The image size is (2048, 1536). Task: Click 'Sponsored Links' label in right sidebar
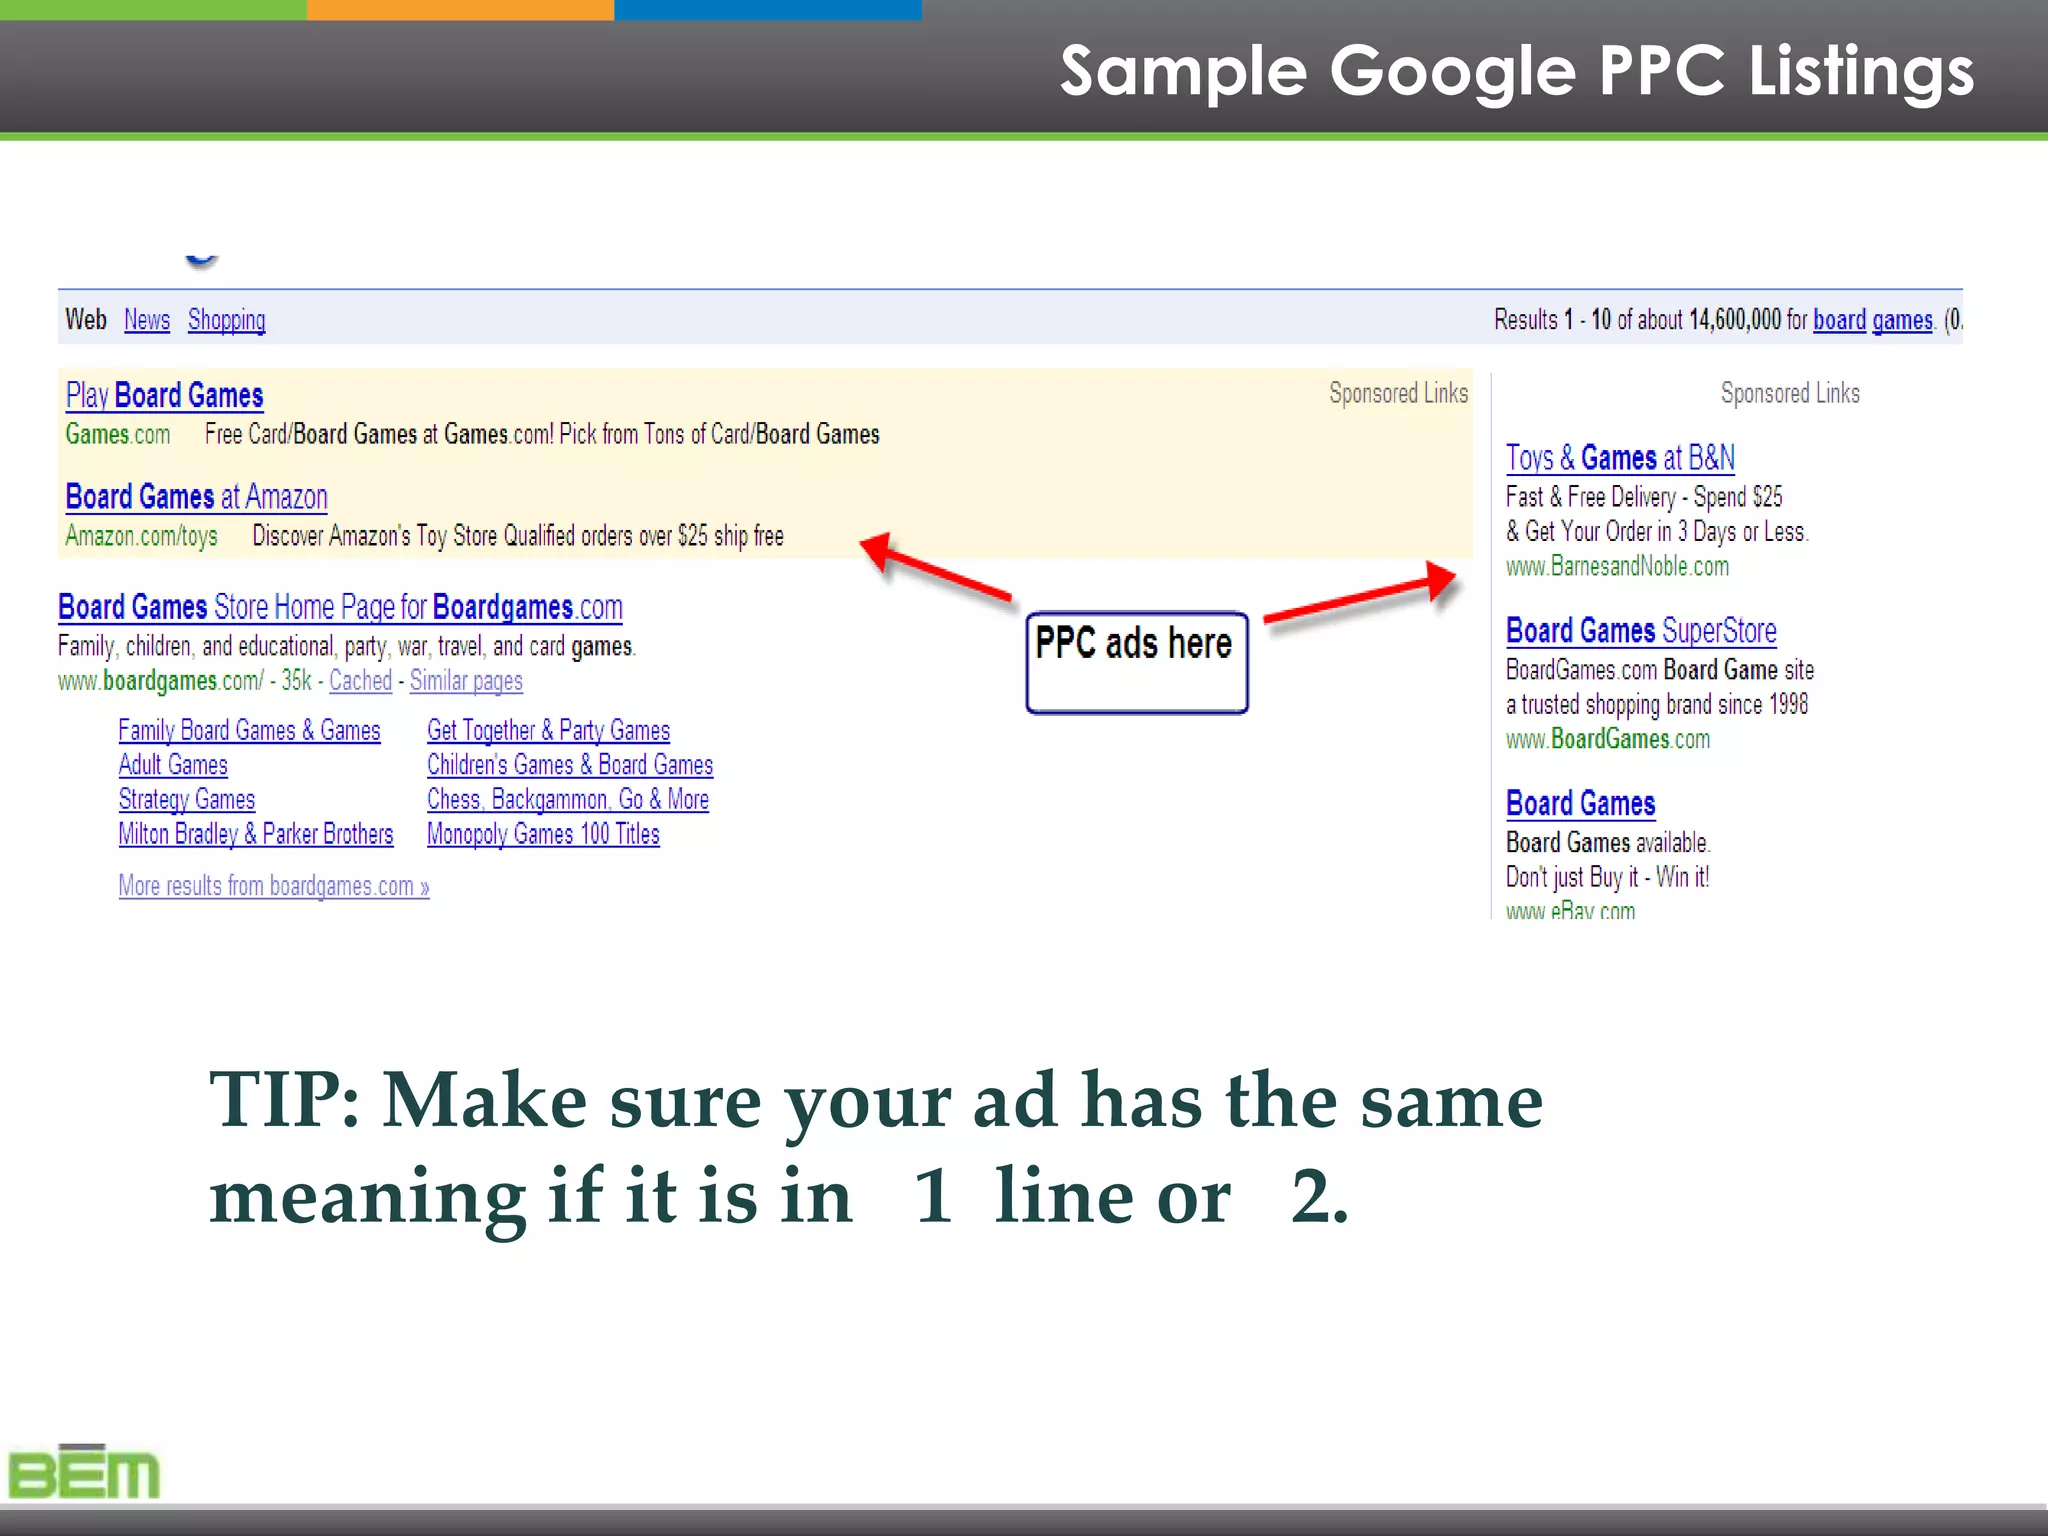click(1790, 394)
